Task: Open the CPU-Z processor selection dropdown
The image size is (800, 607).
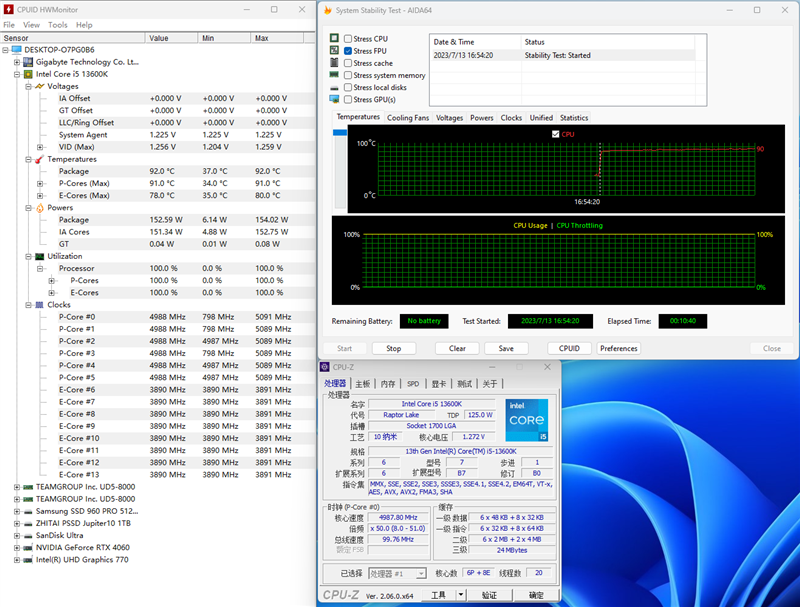Action: (421, 574)
